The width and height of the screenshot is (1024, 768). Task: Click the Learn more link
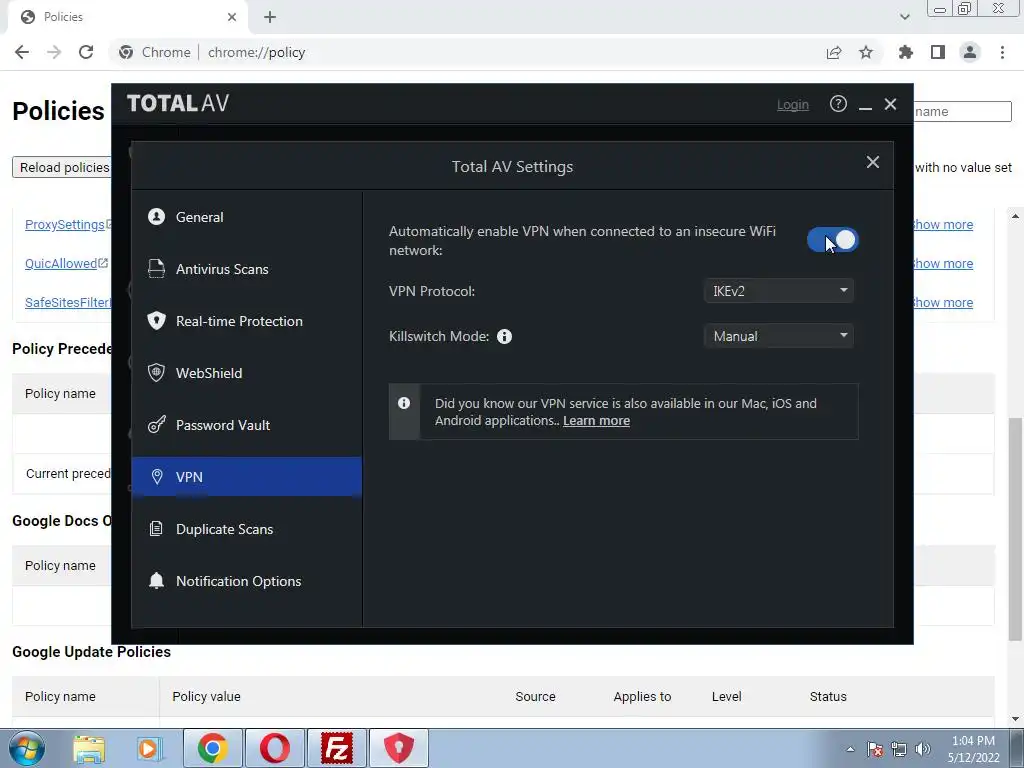tap(596, 421)
